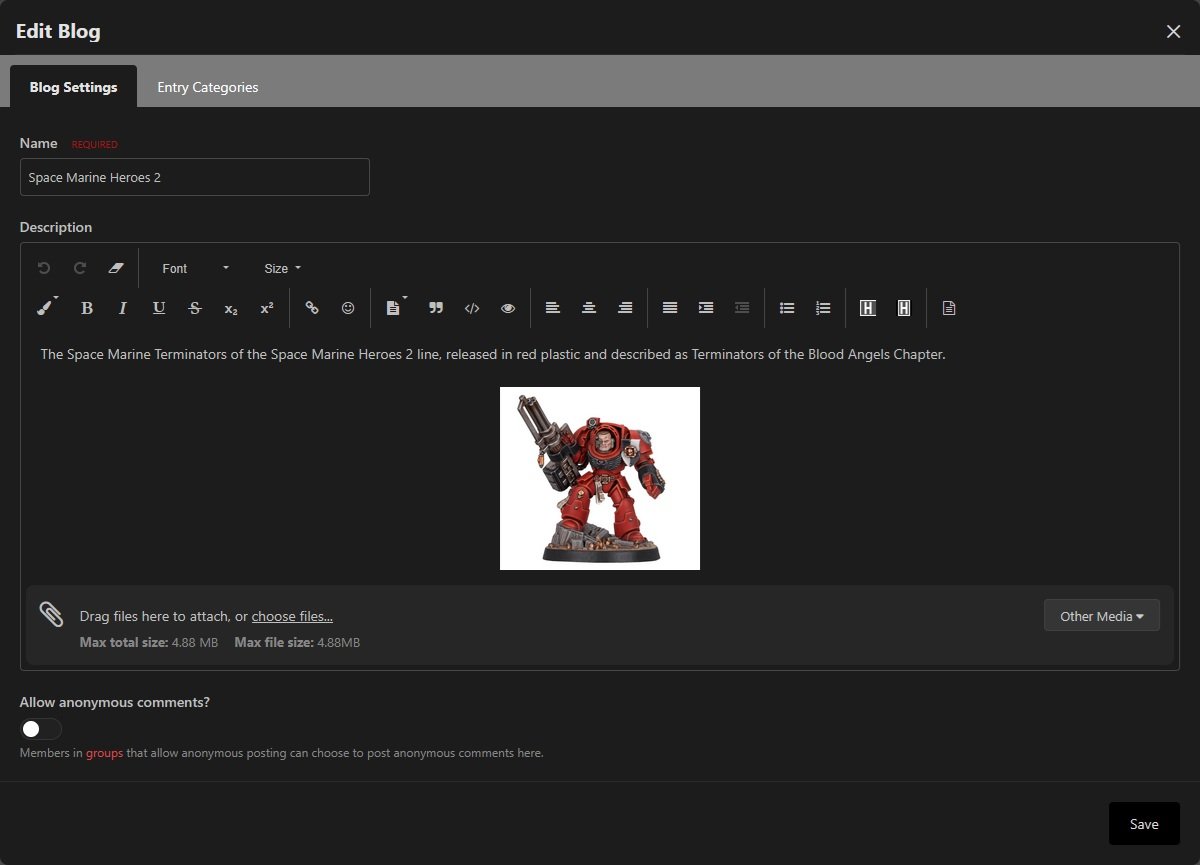The image size is (1200, 865).
Task: Insert a quote block
Action: point(436,308)
